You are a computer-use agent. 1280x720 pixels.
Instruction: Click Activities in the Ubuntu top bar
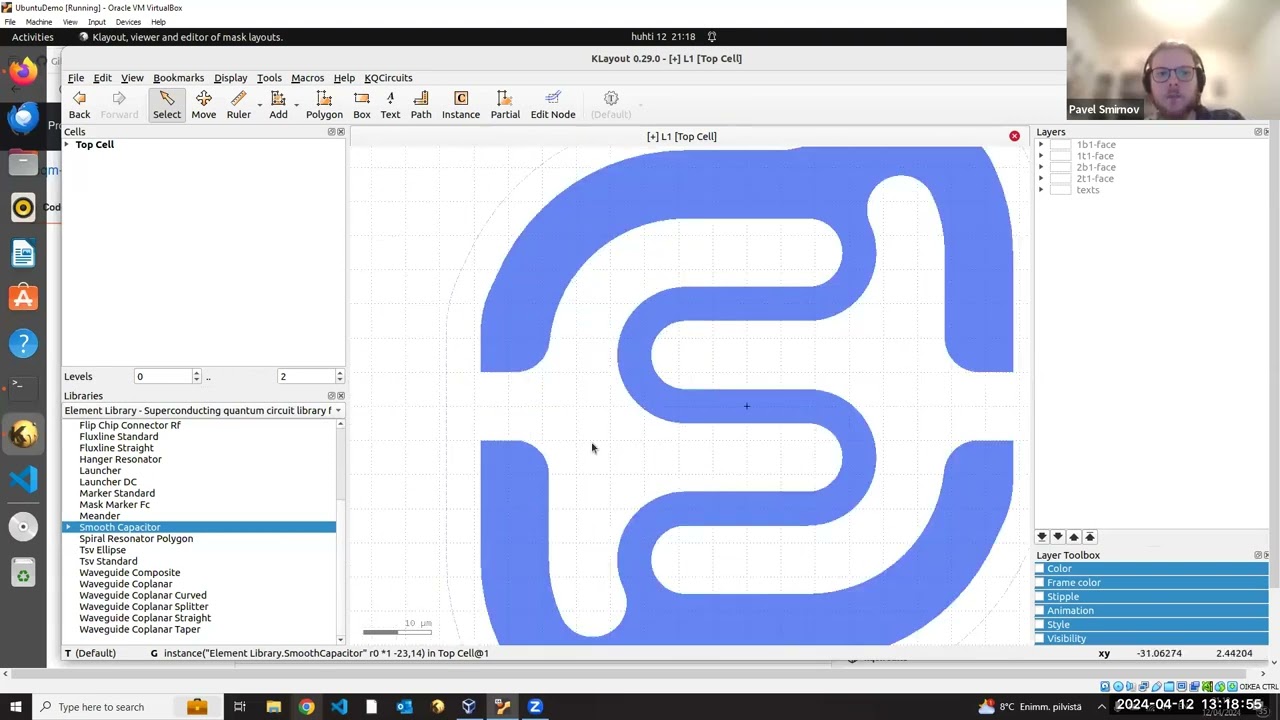click(33, 37)
